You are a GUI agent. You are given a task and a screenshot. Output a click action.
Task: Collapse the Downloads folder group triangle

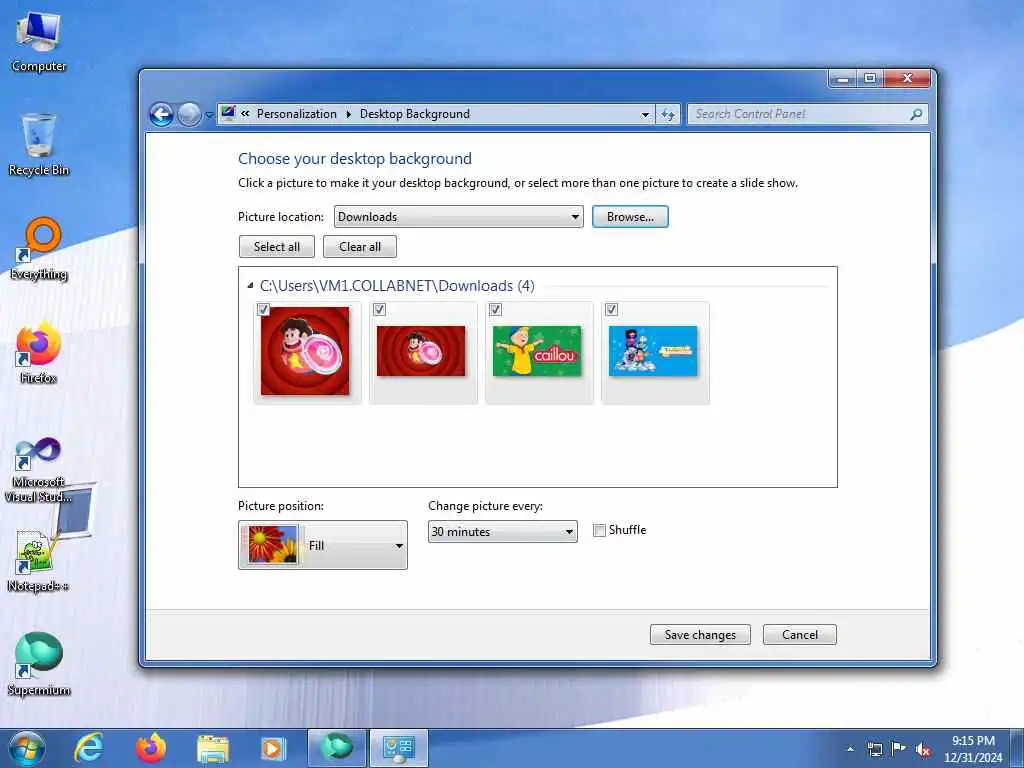[x=250, y=285]
